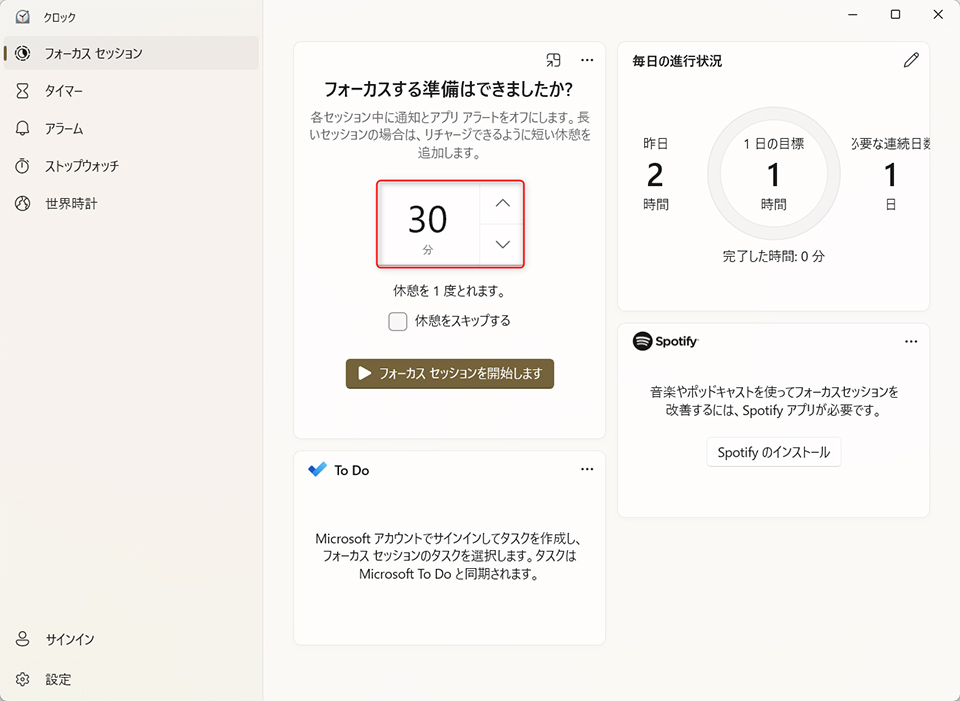Start with フォーカス セッションを開始します
This screenshot has height=701, width=960.
pos(450,373)
